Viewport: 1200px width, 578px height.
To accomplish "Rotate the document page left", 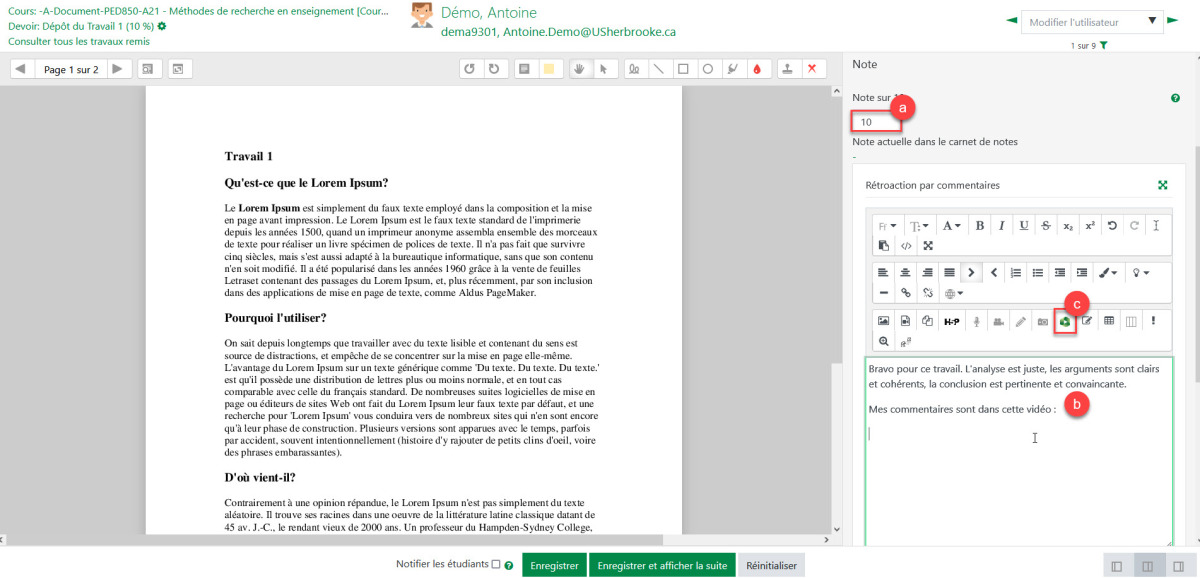I will (x=469, y=69).
